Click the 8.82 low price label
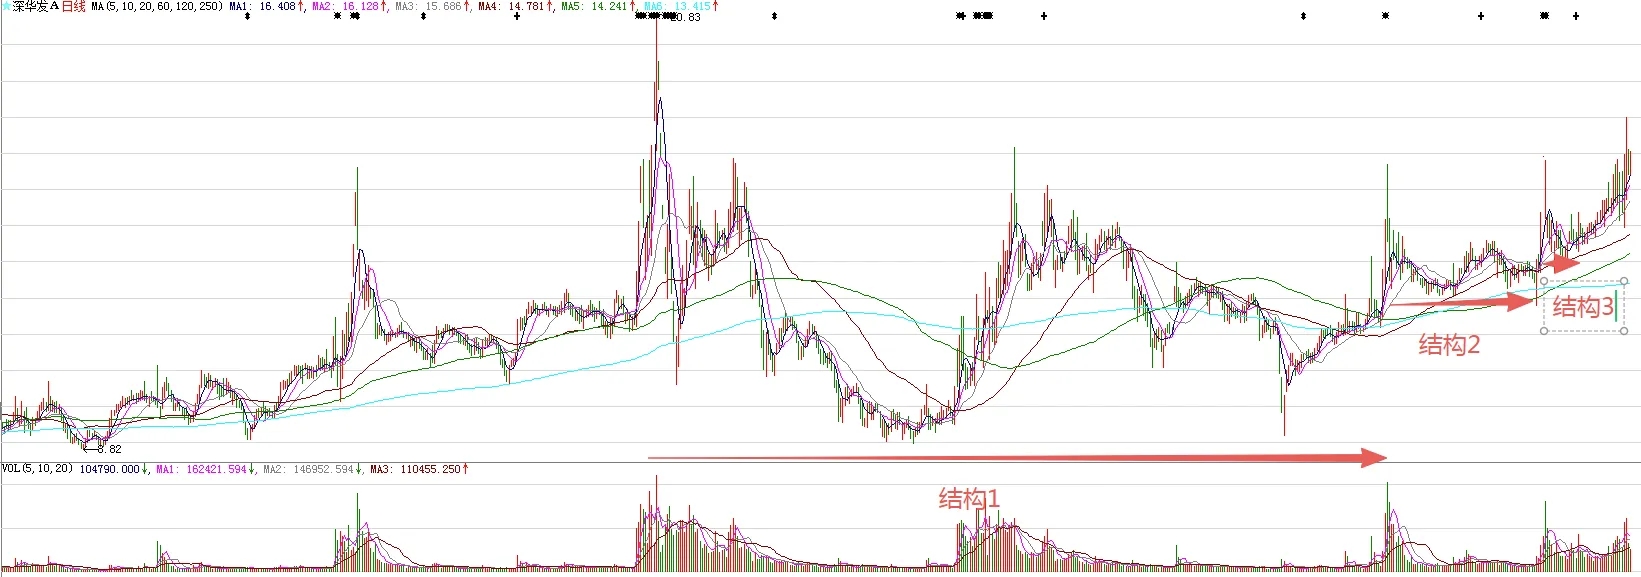The height and width of the screenshot is (577, 1641). tap(110, 450)
